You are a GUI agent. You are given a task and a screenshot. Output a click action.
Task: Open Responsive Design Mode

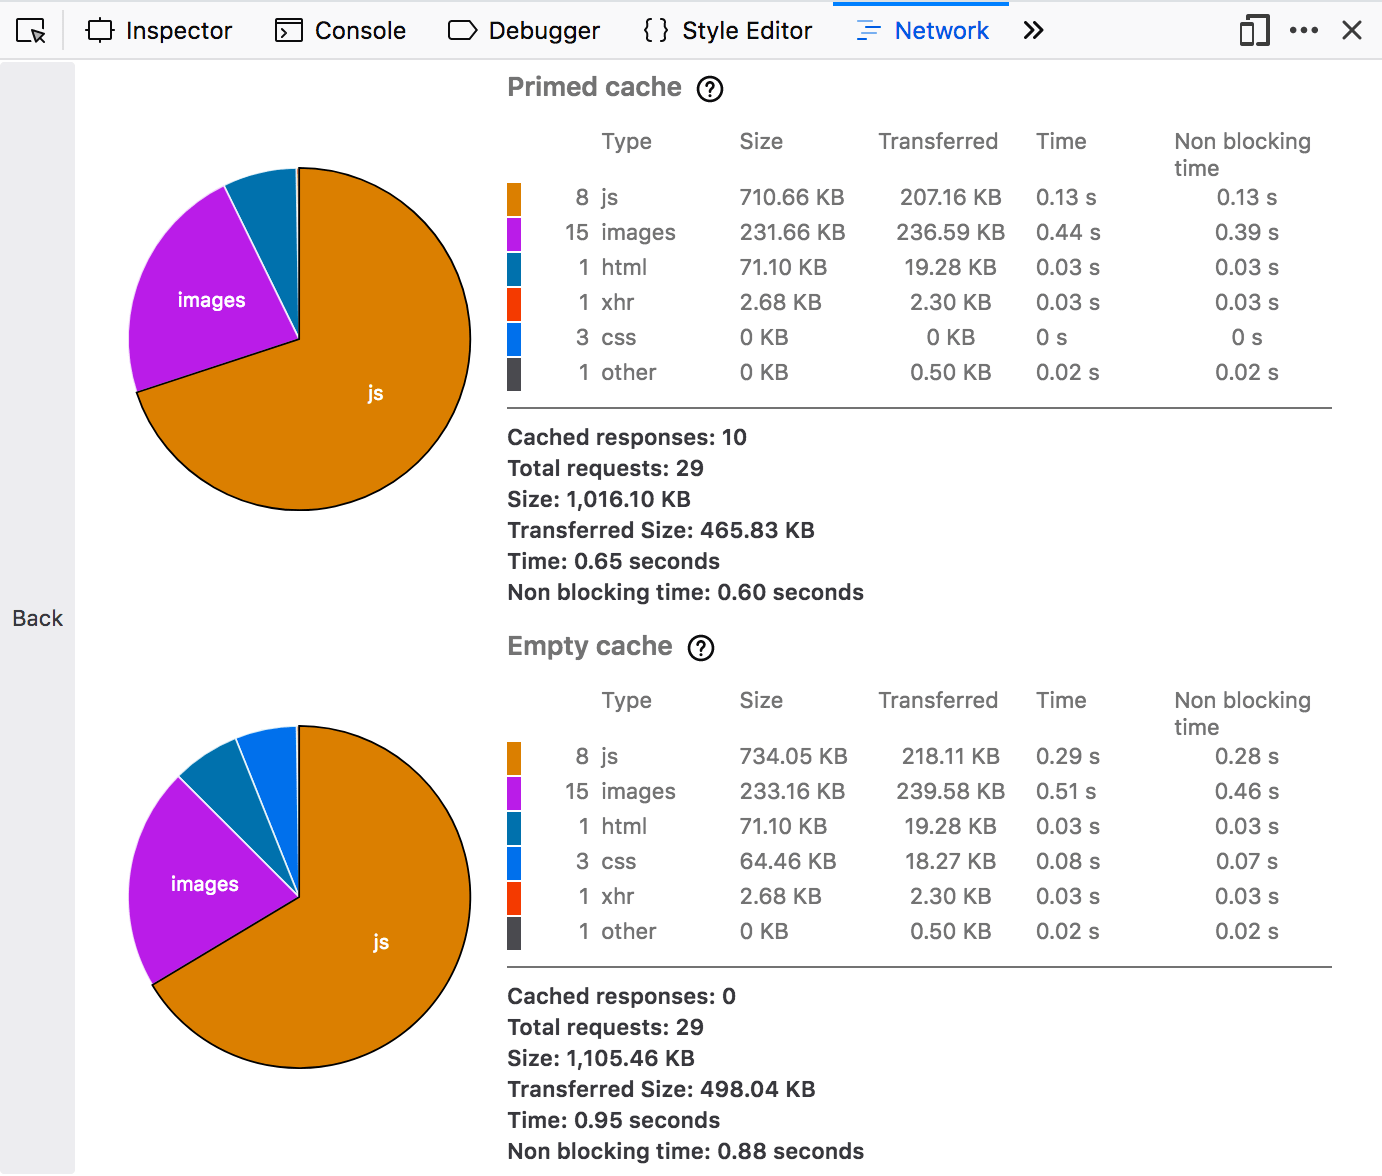click(x=1253, y=31)
